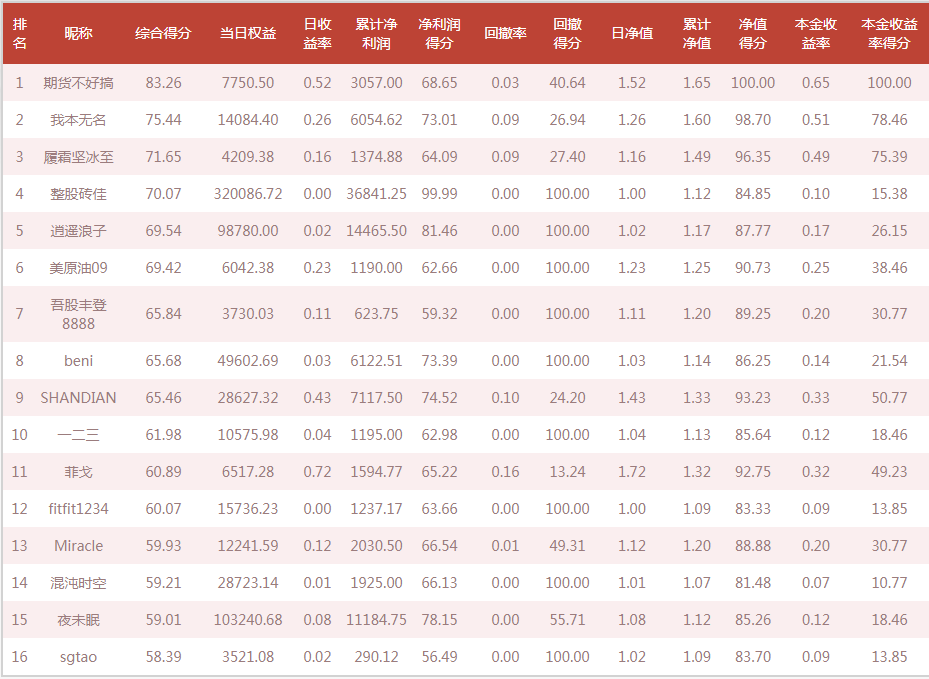Image resolution: width=929 pixels, height=679 pixels.
Task: Select nickname beni
Action: pyautogui.click(x=78, y=361)
